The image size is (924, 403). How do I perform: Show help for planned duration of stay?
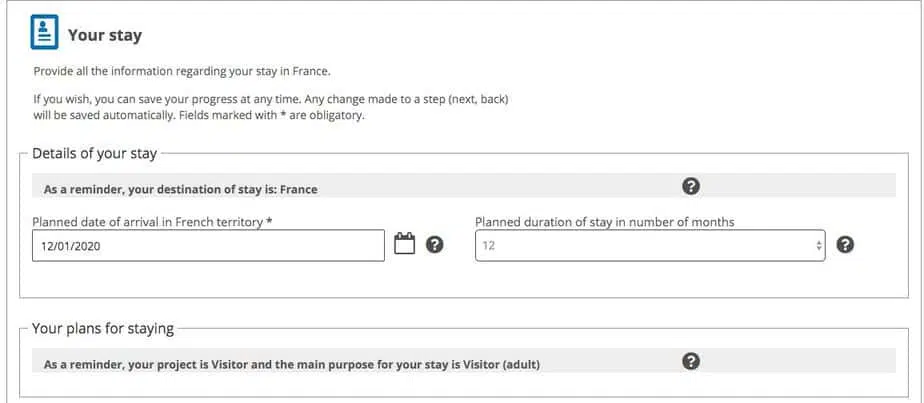845,245
